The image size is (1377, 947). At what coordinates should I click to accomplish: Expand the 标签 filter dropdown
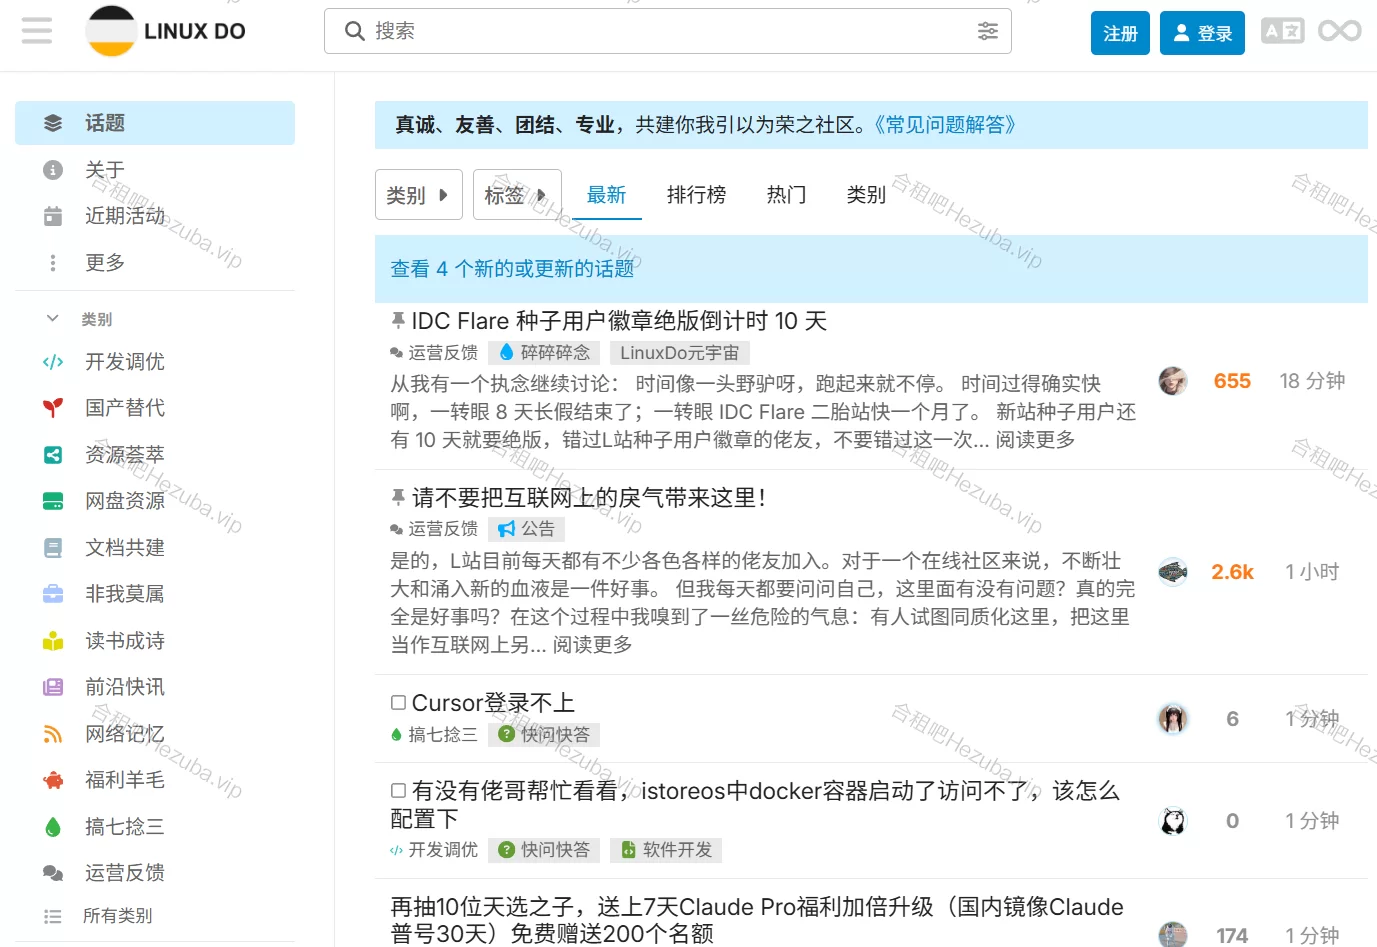click(516, 195)
